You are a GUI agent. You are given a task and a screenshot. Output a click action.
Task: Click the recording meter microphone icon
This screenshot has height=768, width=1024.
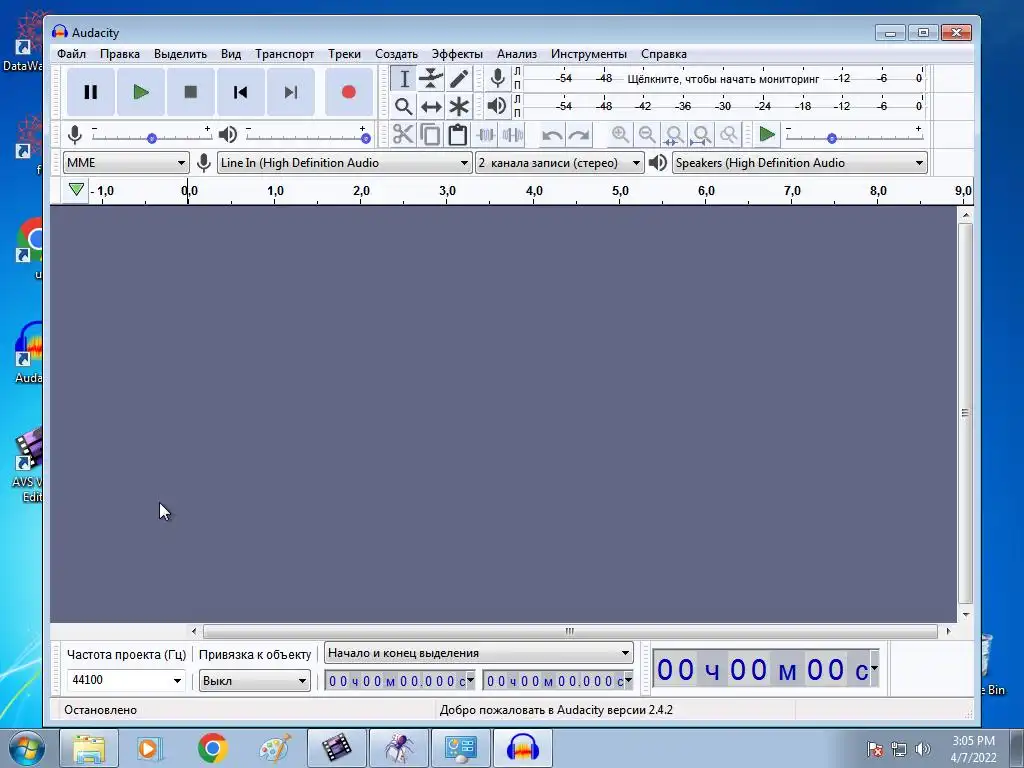(498, 79)
